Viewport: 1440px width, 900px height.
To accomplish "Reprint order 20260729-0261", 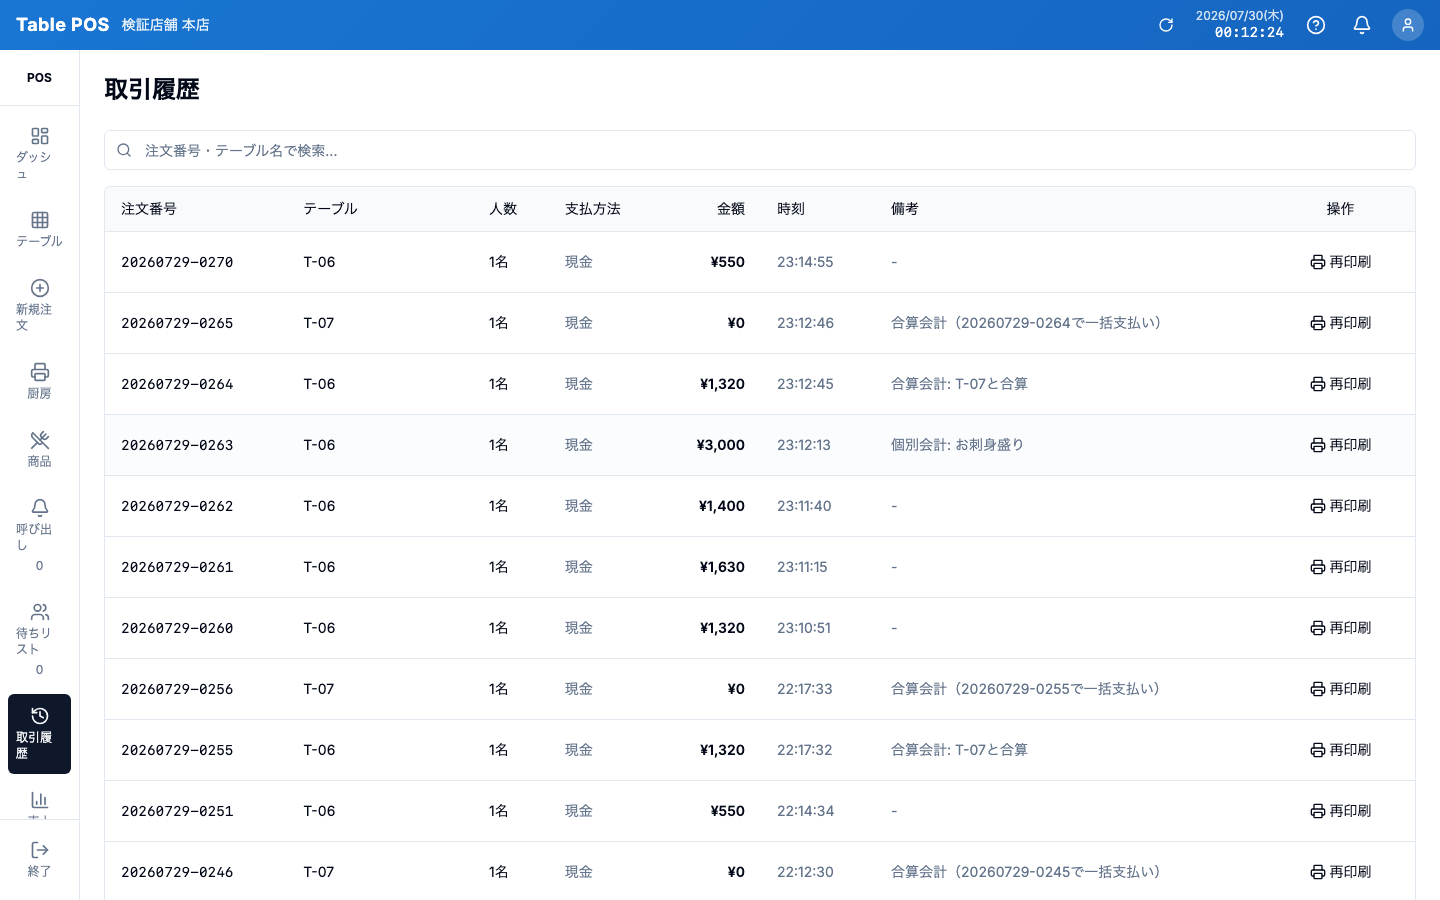I will click(x=1340, y=567).
